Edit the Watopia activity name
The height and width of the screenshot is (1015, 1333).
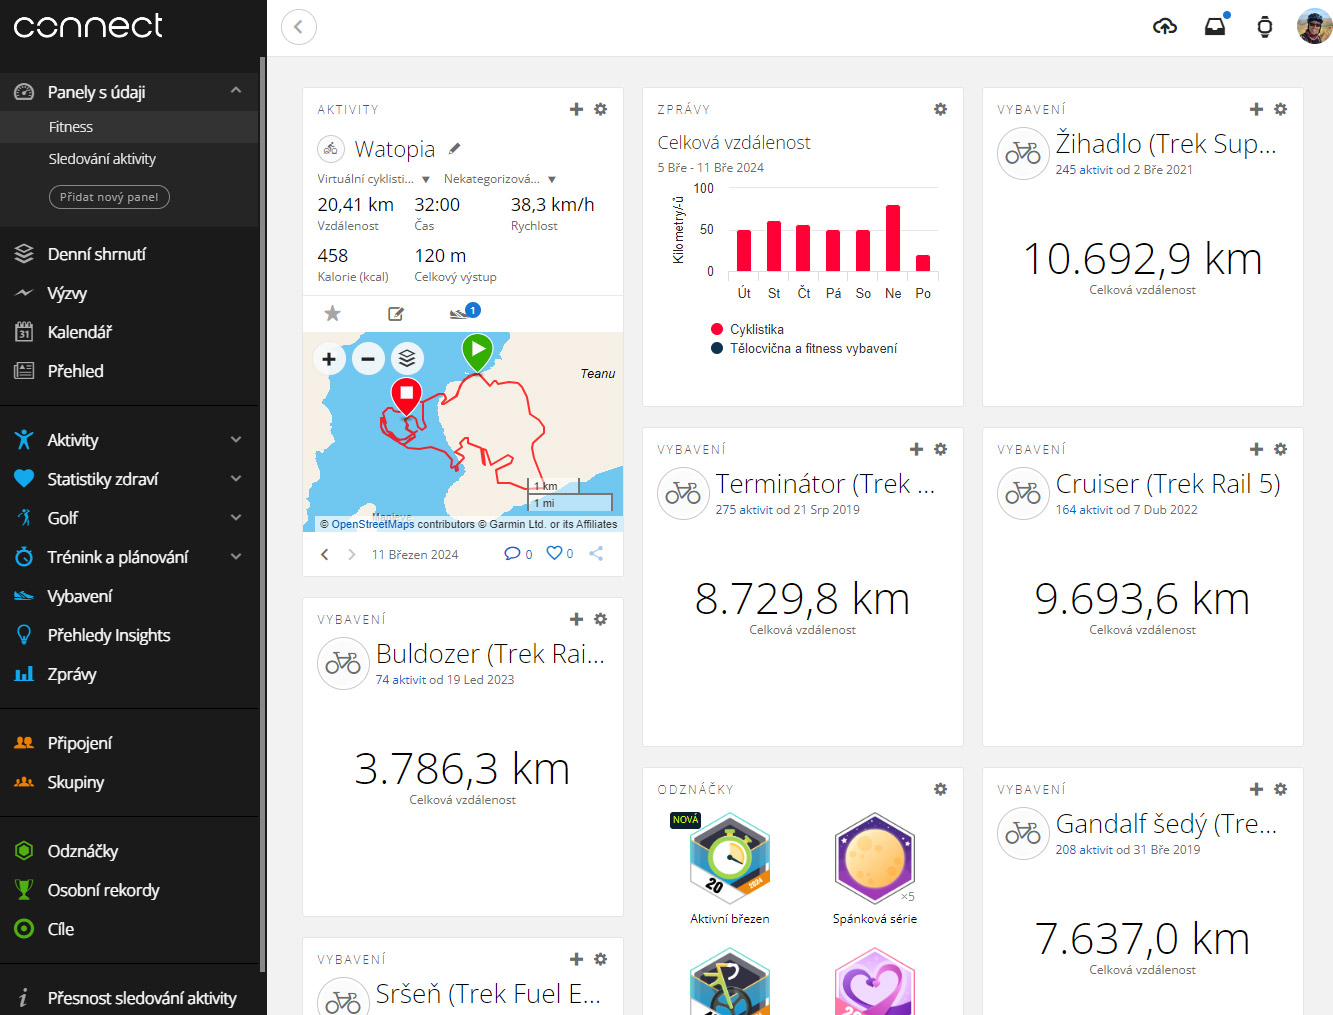click(455, 149)
